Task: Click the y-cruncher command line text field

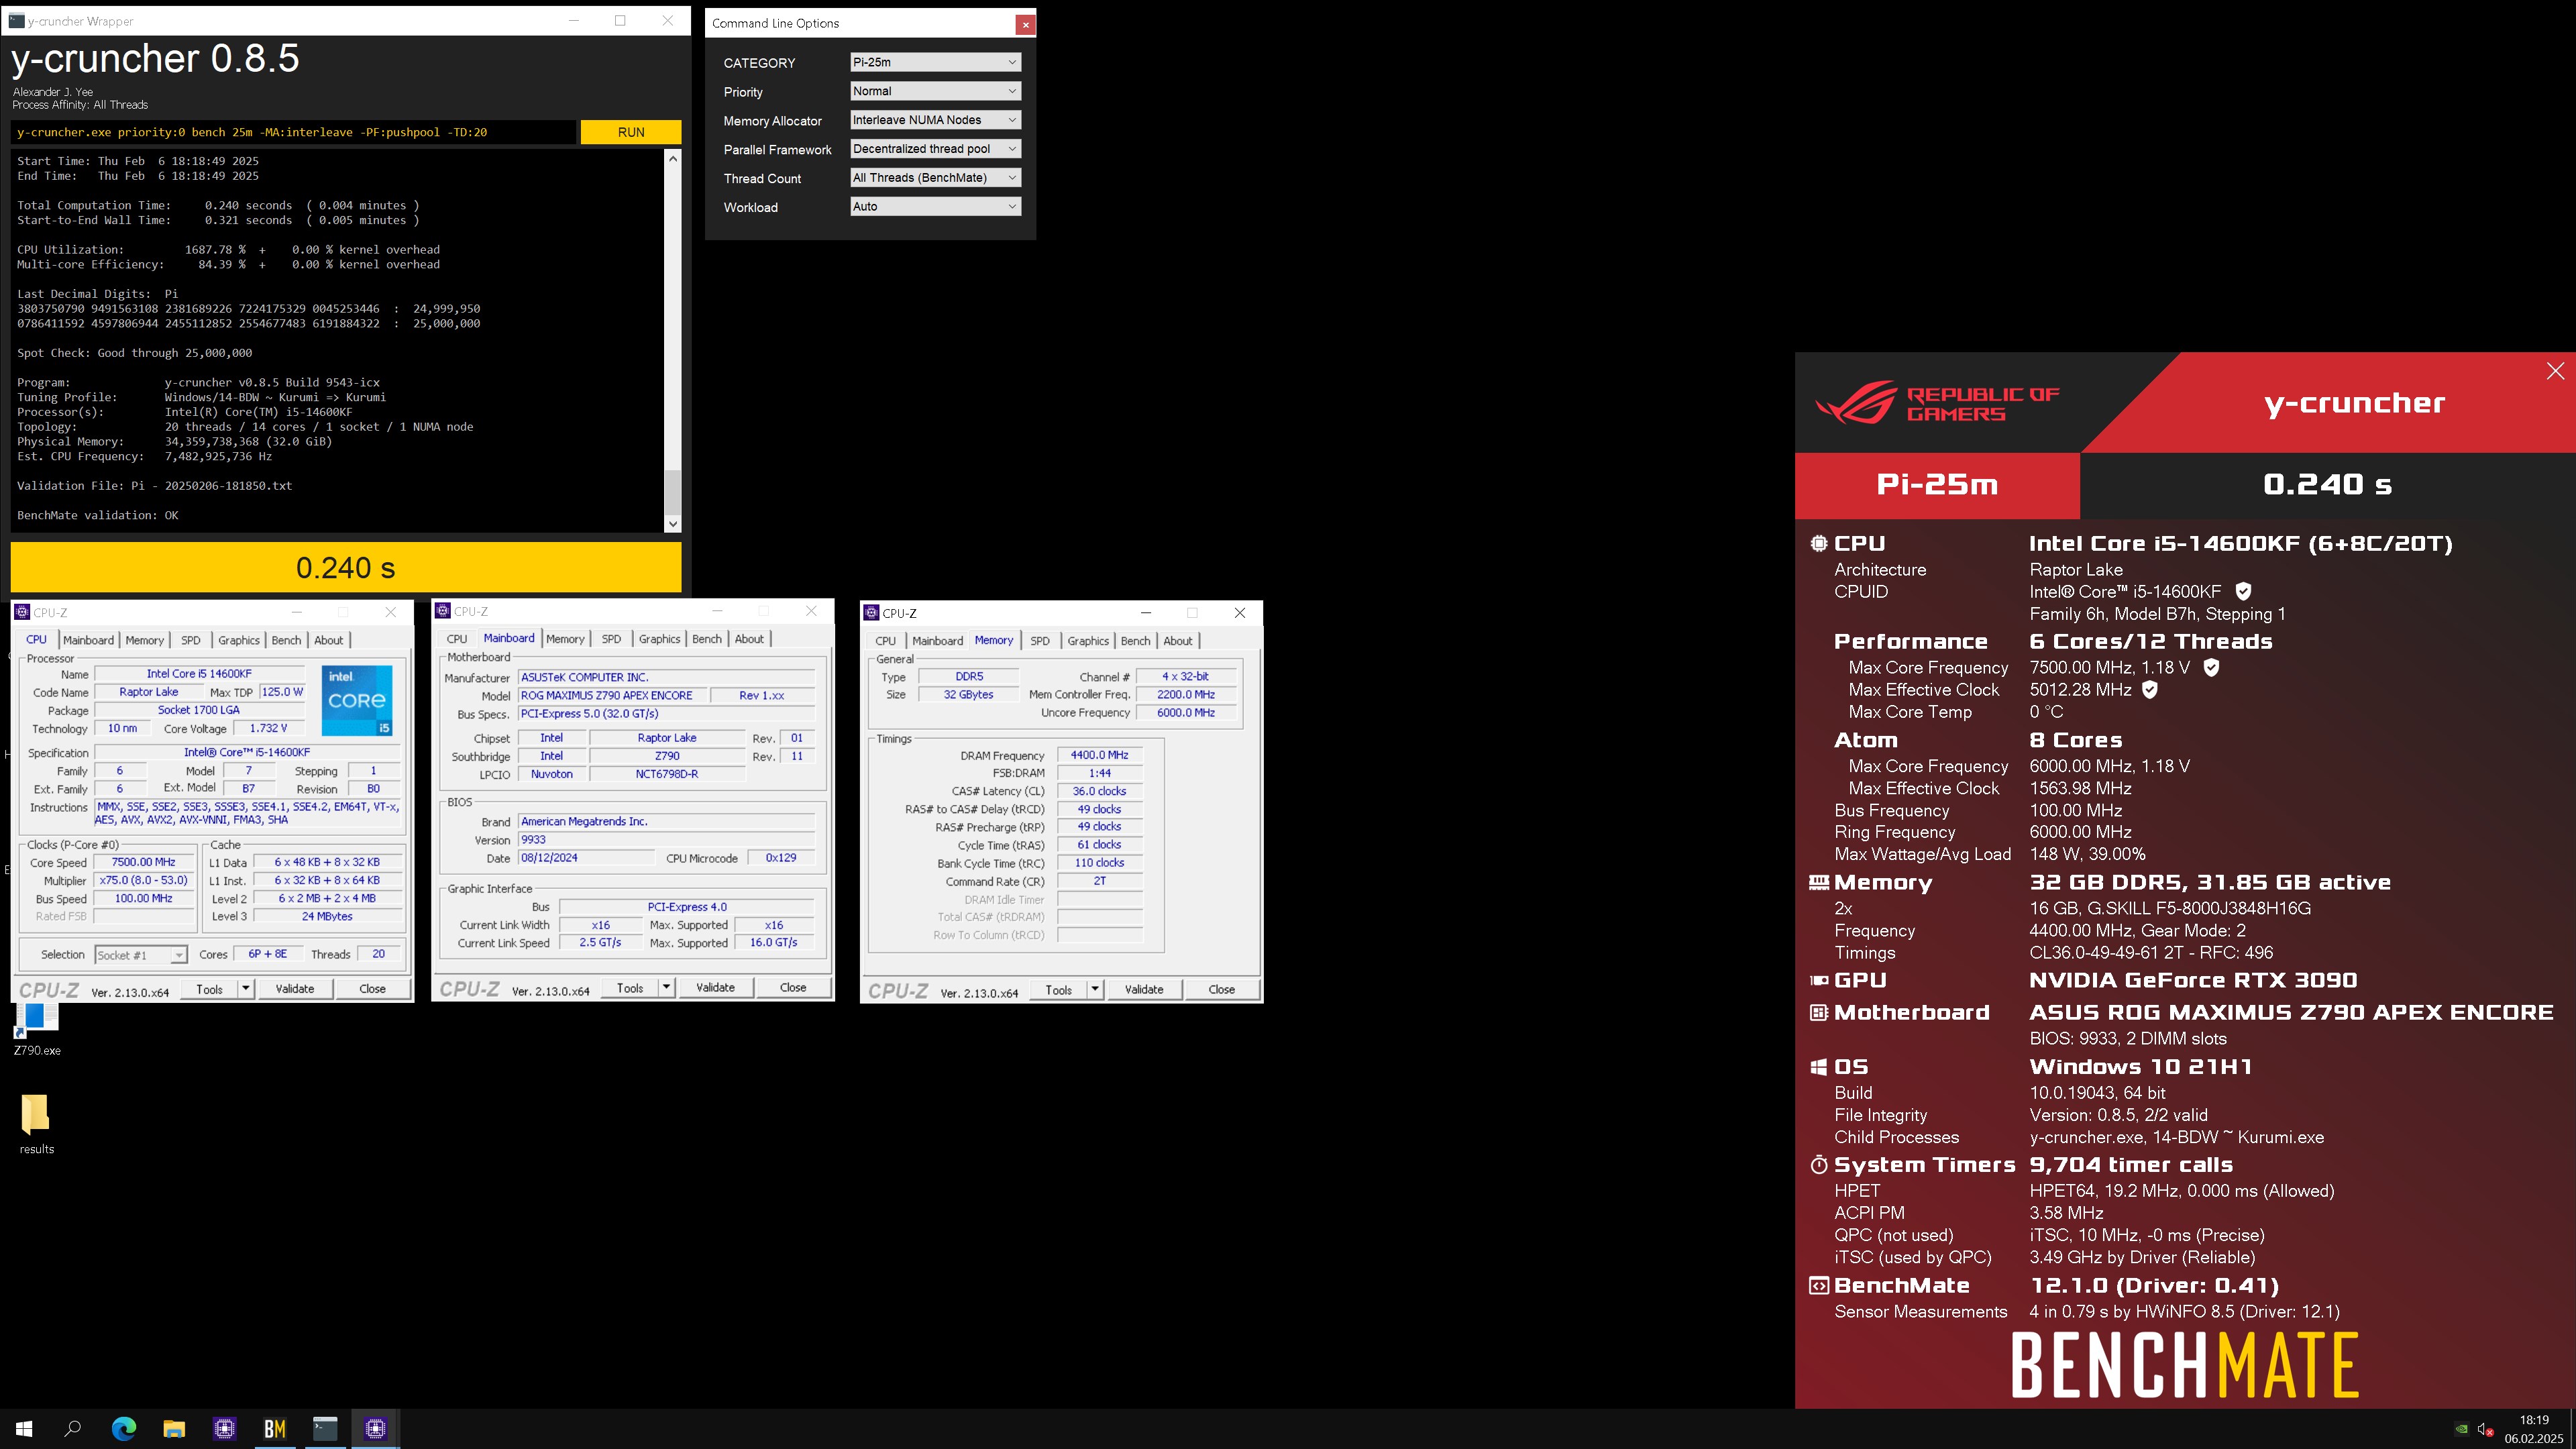Action: click(294, 132)
